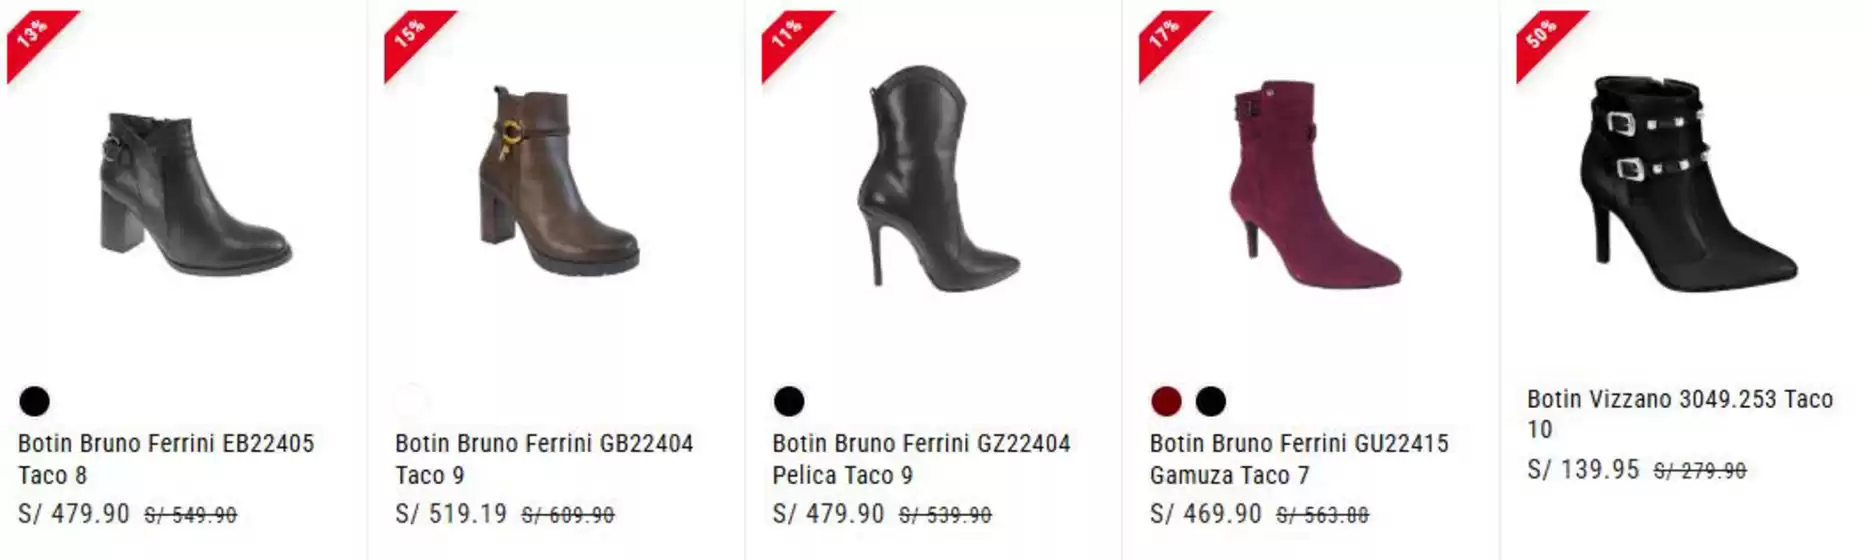The image size is (1865, 560).
Task: Open Botin Bruno Ferrini GB22404 Taco 9
Action: 544,458
